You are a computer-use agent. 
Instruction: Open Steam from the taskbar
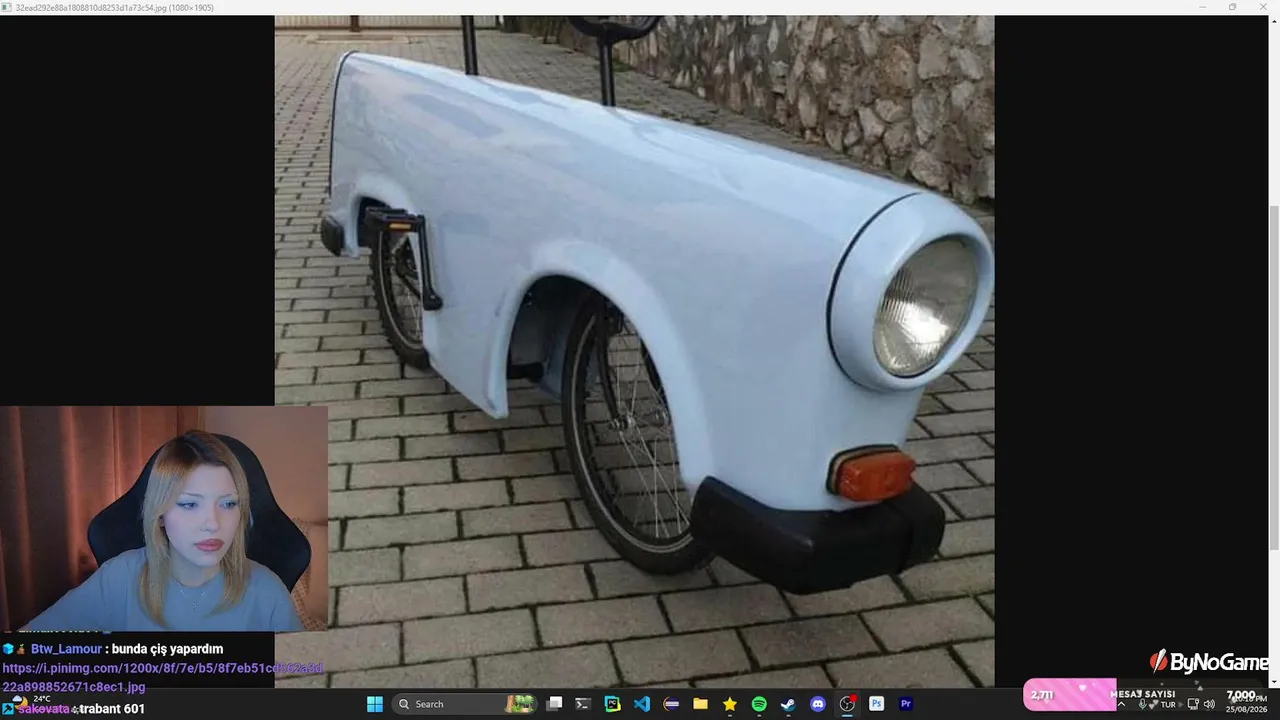coord(788,704)
